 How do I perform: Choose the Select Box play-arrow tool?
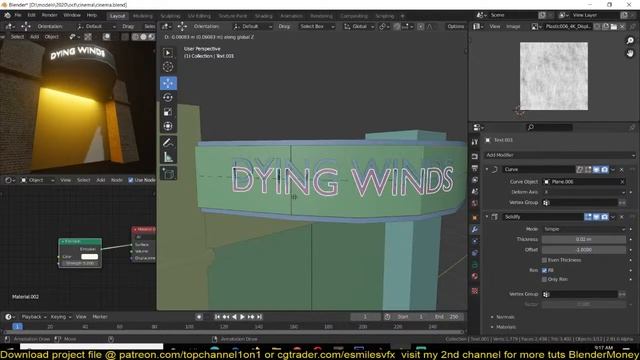(168, 53)
